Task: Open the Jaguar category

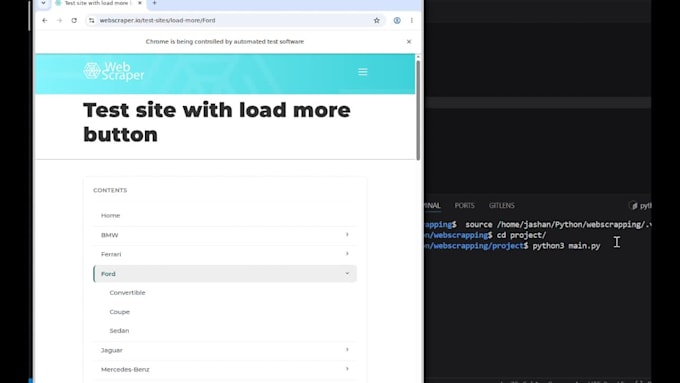Action: [112, 350]
